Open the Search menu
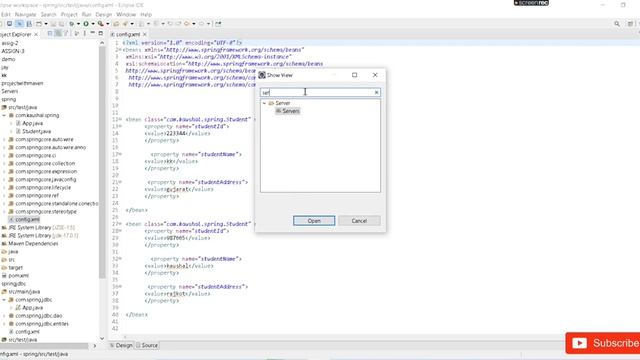 pyautogui.click(x=48, y=14)
